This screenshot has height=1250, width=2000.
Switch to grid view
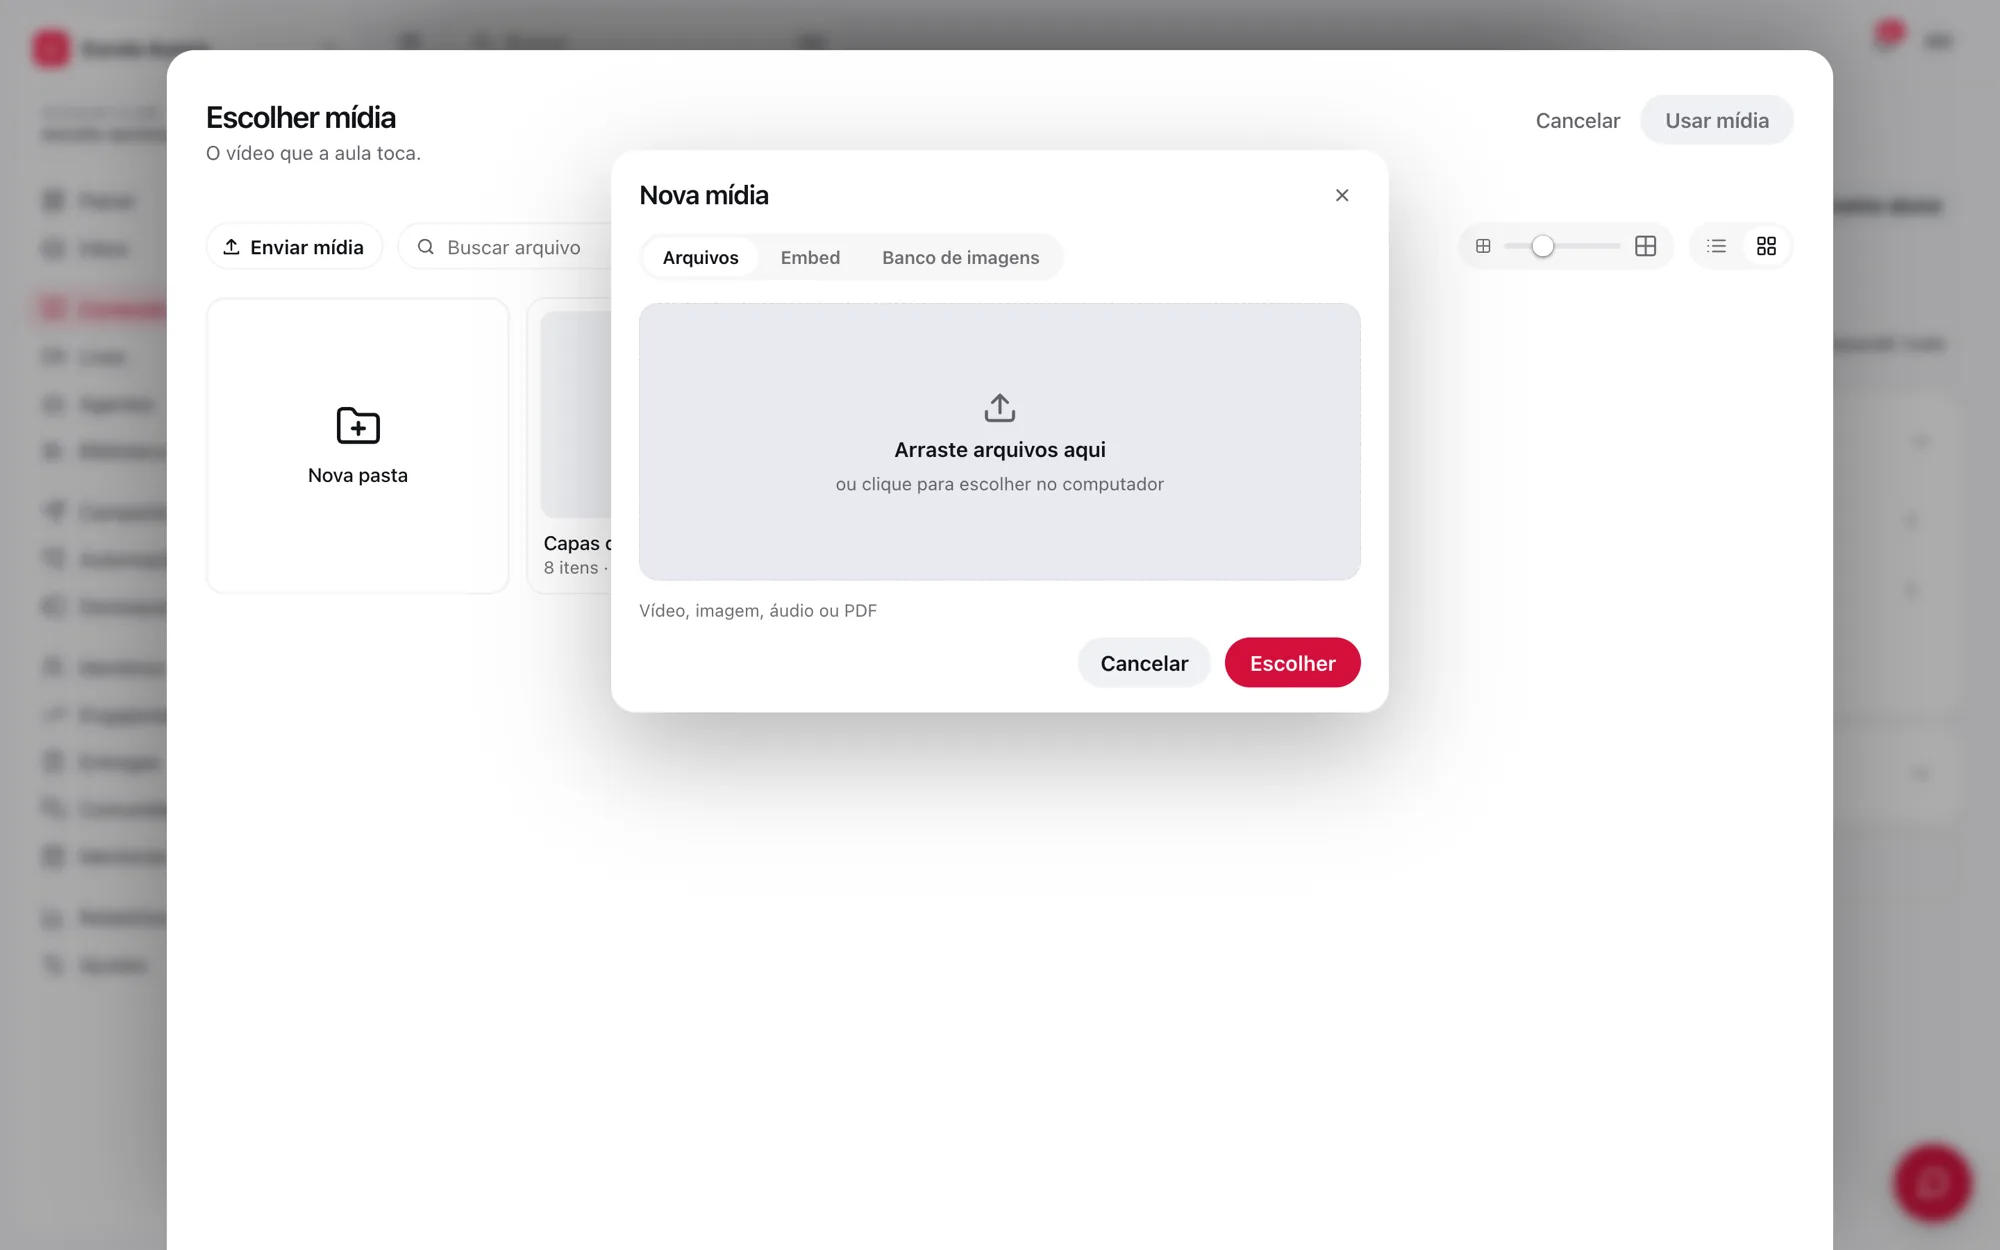tap(1766, 246)
